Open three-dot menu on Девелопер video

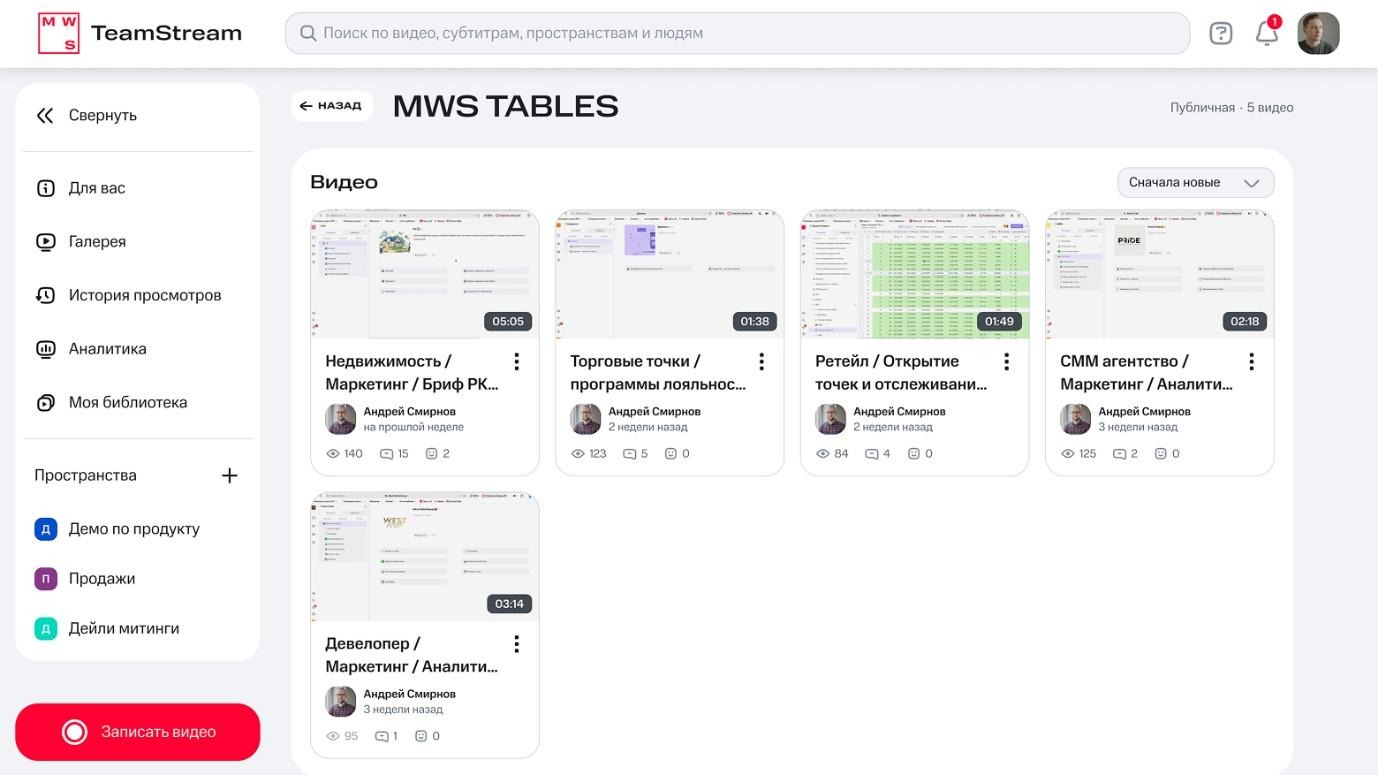click(x=516, y=643)
